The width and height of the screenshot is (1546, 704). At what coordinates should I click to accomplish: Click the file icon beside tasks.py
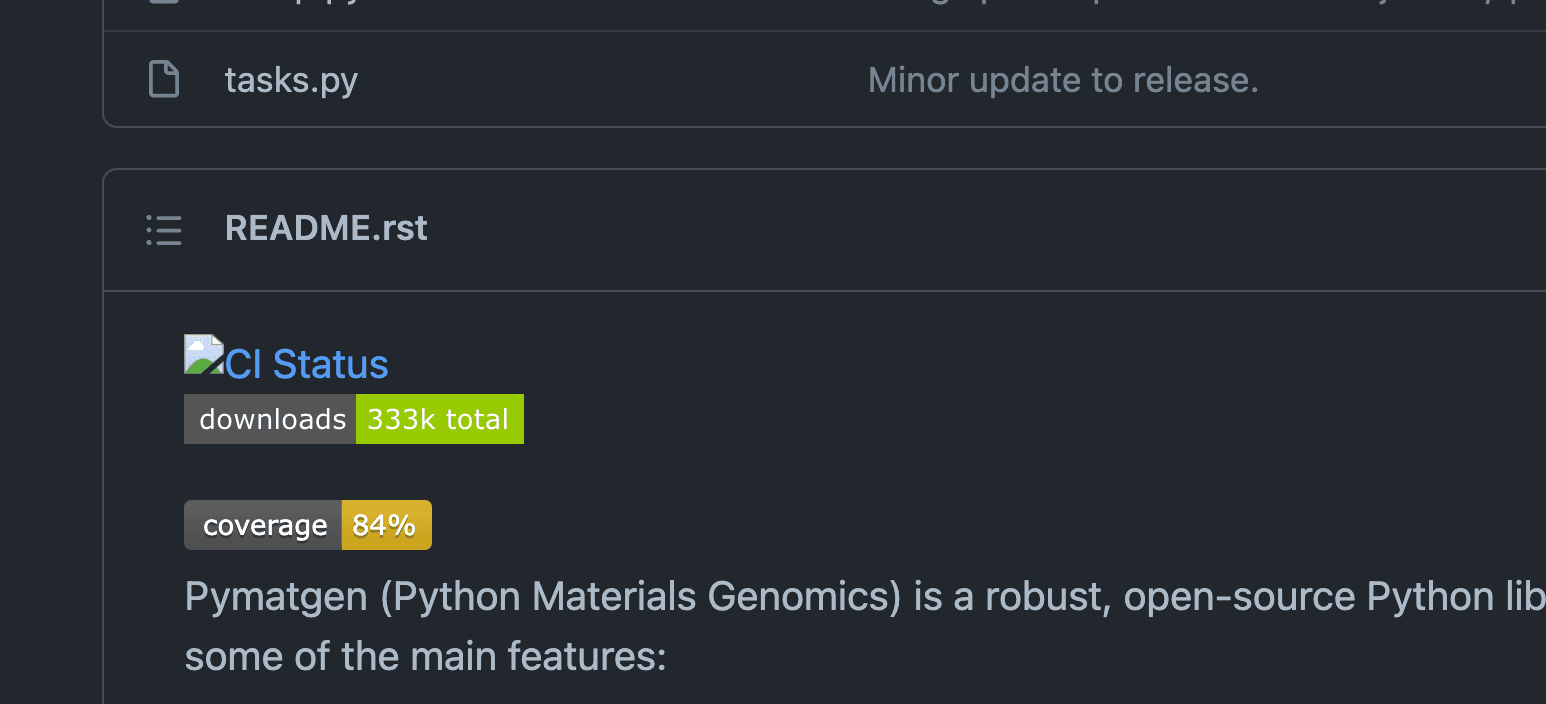[164, 79]
